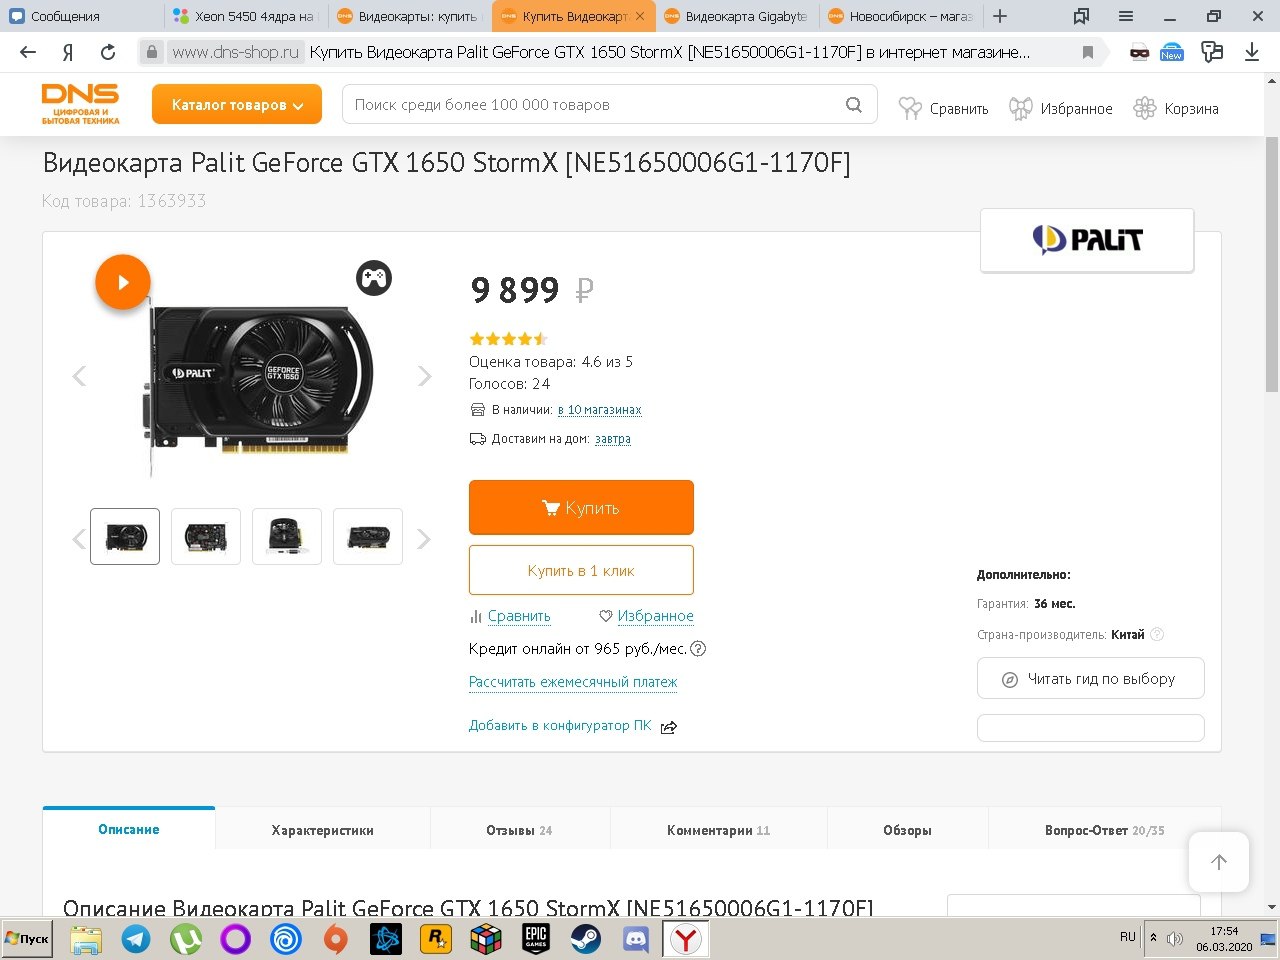Open Steam from the taskbar

click(x=586, y=939)
